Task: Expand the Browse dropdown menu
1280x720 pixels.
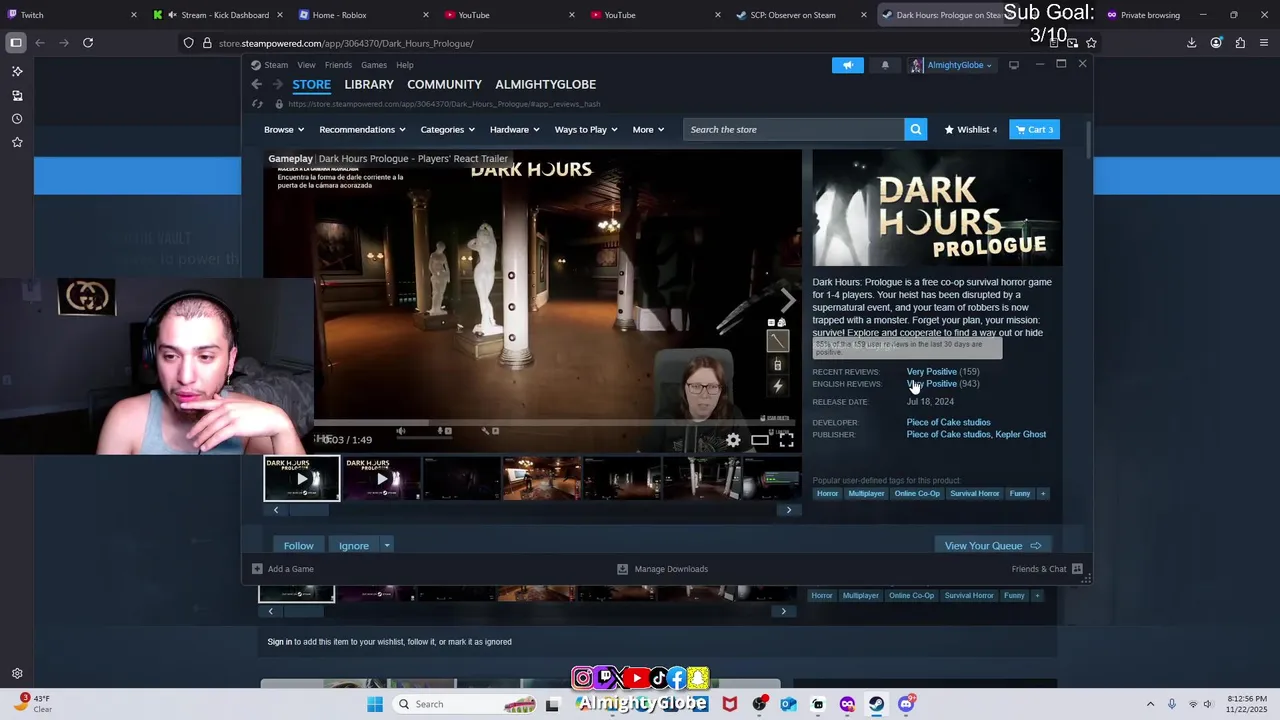Action: coord(285,129)
